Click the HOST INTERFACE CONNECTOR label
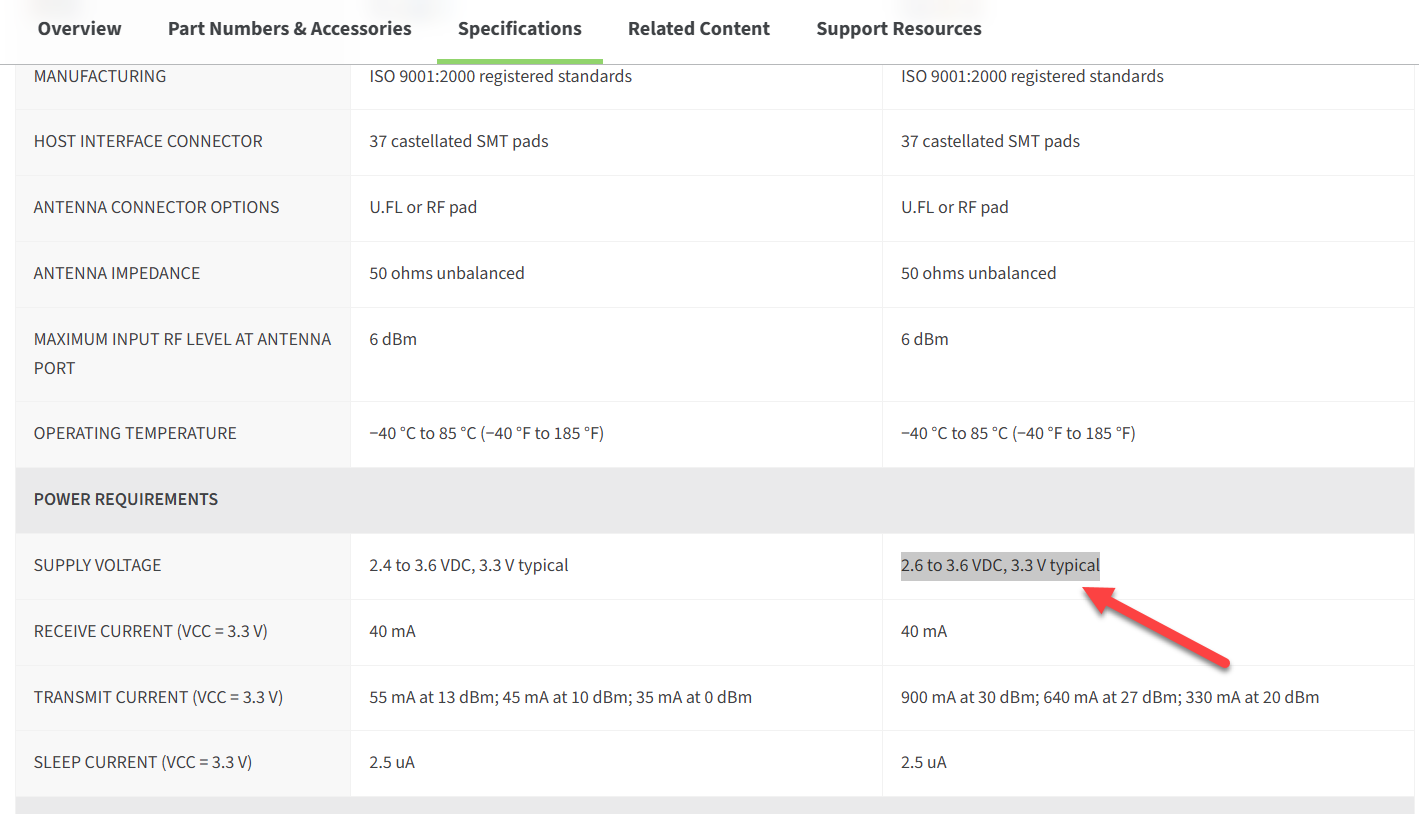 point(148,141)
